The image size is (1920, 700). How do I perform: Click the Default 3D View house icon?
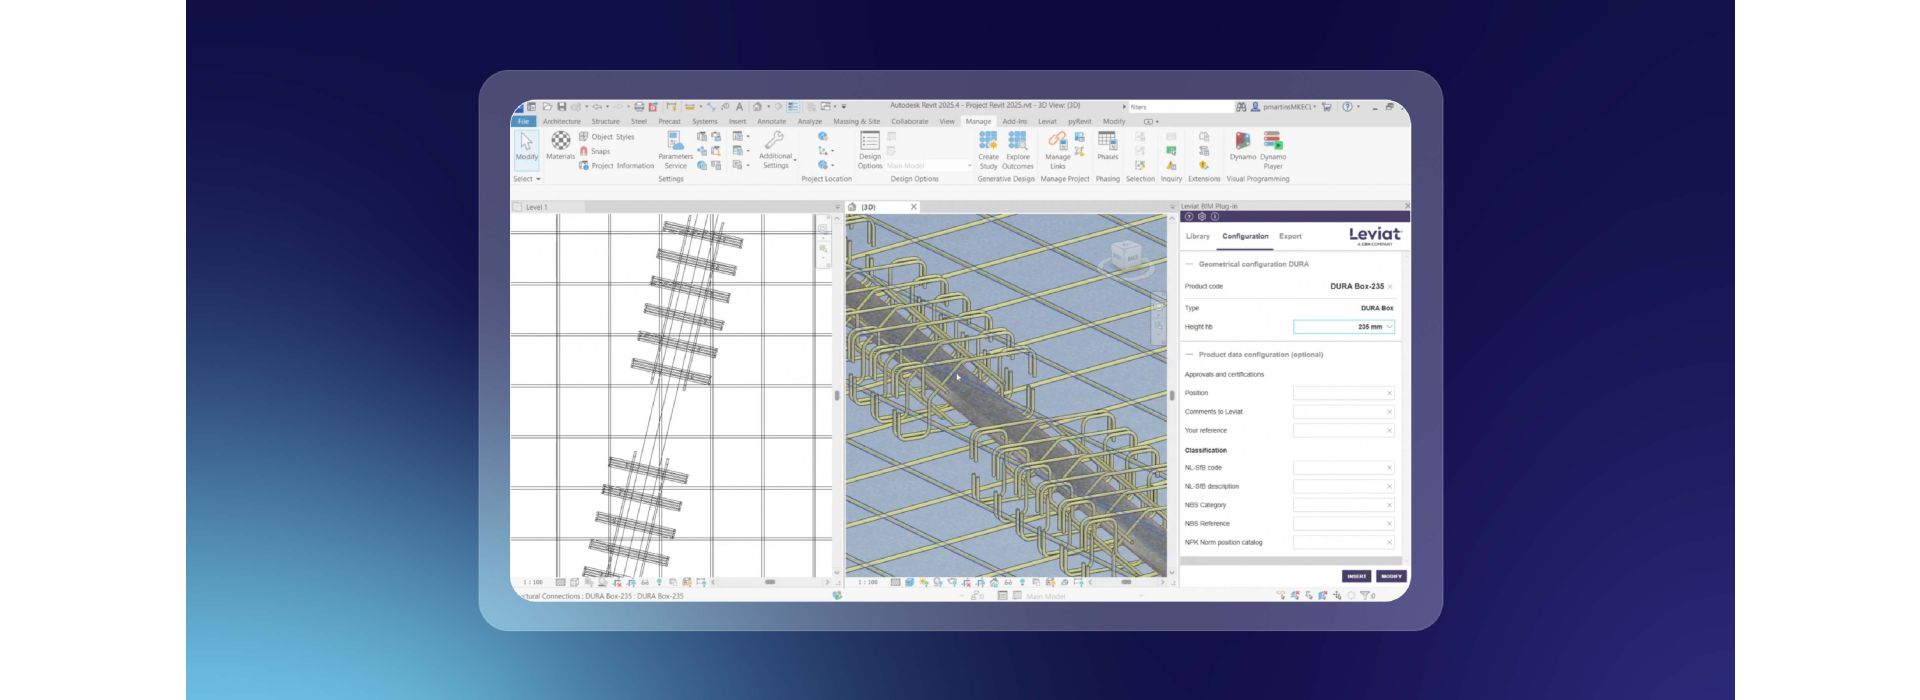(757, 106)
